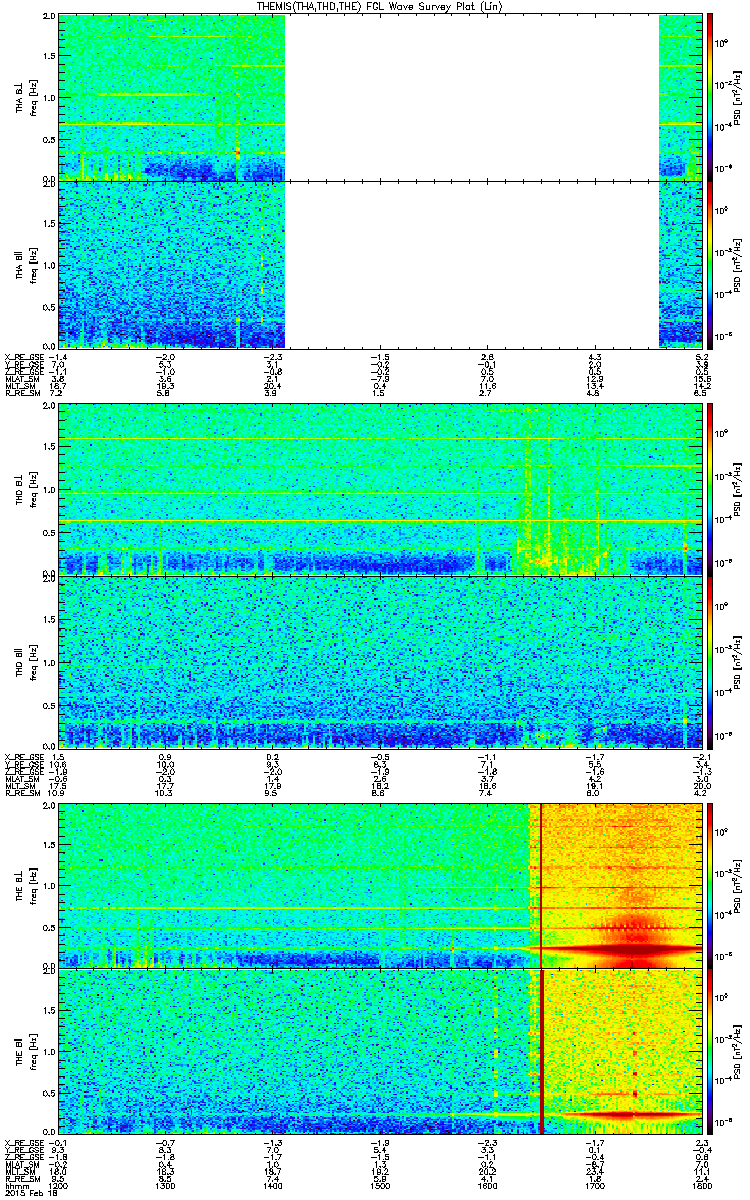This screenshot has width=750, height=1200.
Task: Select the 'THA BL freq [Hz]' axis label
Action: 25,97
